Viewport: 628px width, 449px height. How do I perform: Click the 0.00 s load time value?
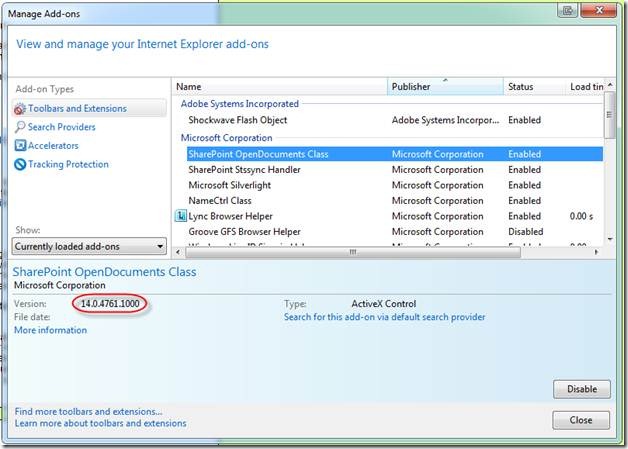coord(581,216)
